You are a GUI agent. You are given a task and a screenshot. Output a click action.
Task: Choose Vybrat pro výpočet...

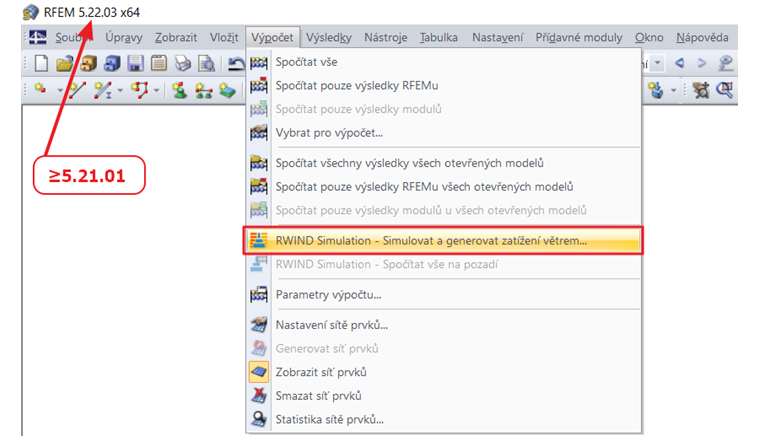(x=445, y=133)
